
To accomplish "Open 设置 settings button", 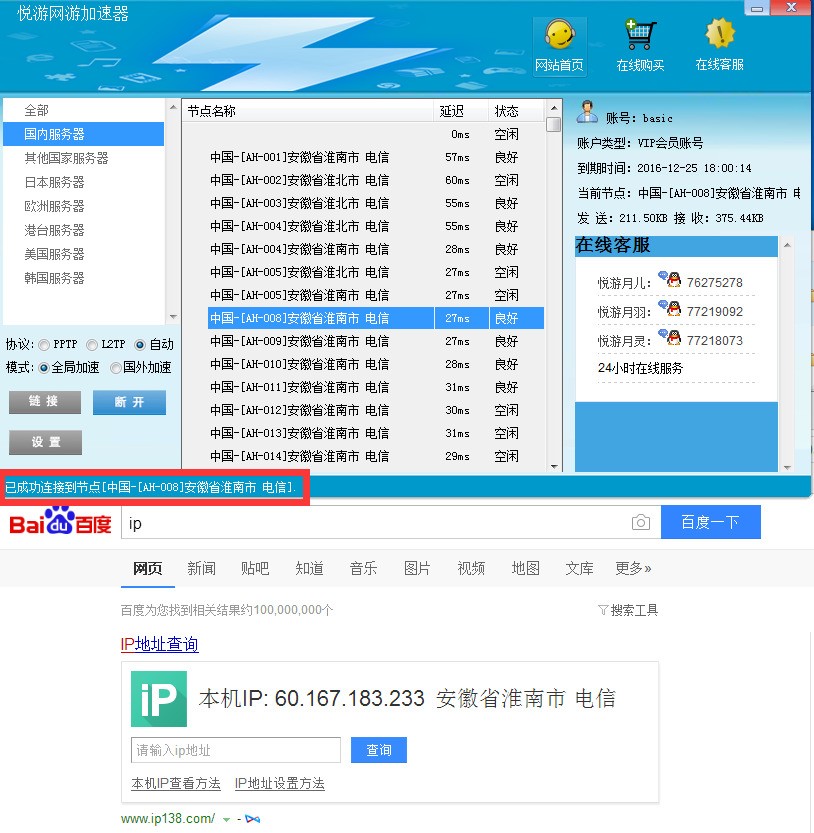I will (x=45, y=442).
